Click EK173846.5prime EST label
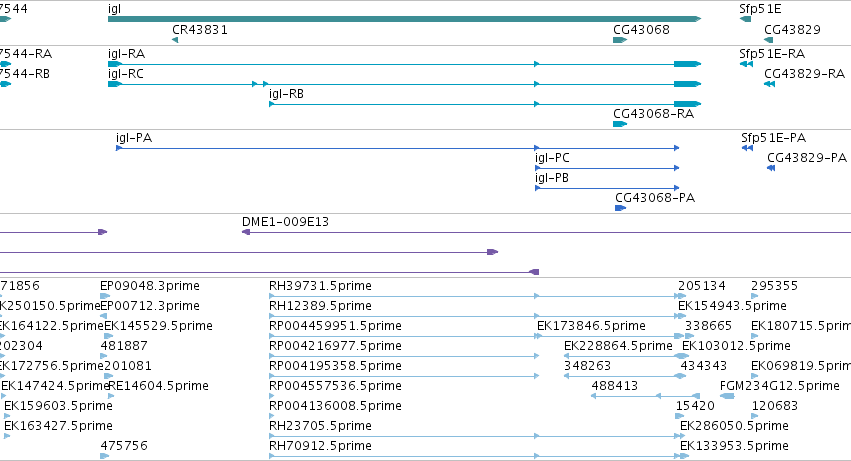 (x=592, y=326)
